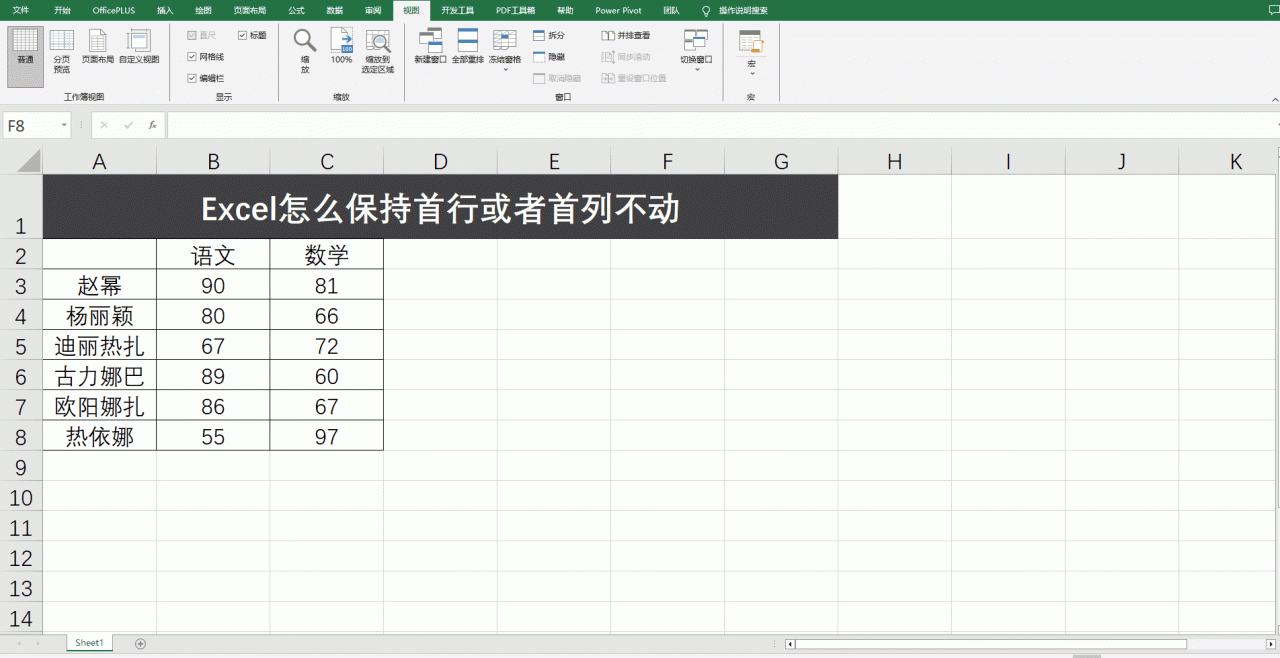Click the horizontal scrollbar thumb
The width and height of the screenshot is (1280, 658).
[x=991, y=644]
